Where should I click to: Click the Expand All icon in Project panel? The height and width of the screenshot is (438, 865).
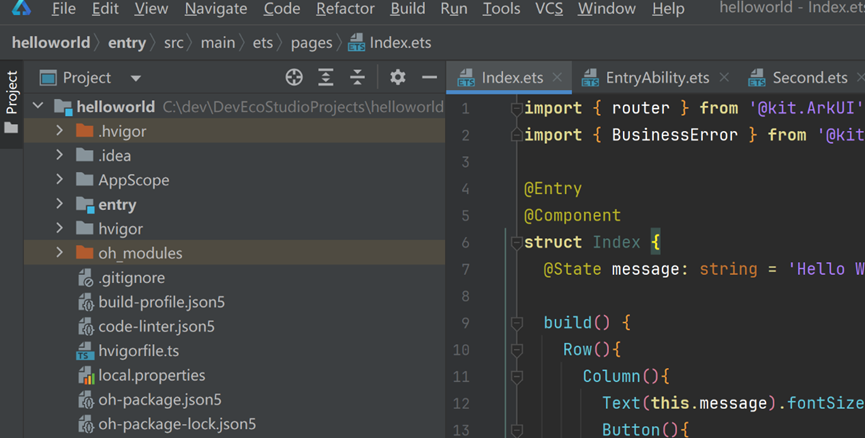326,77
